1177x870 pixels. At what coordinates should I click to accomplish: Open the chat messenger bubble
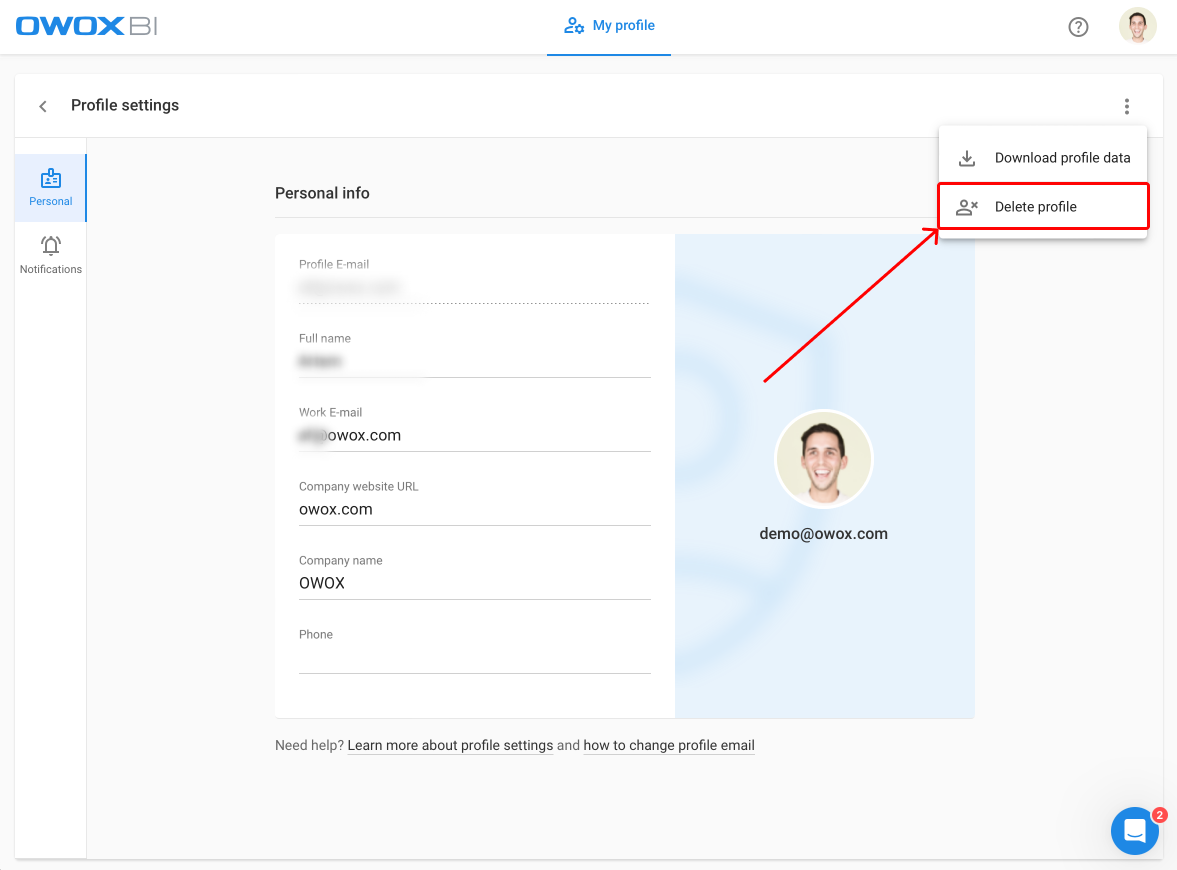[1134, 831]
